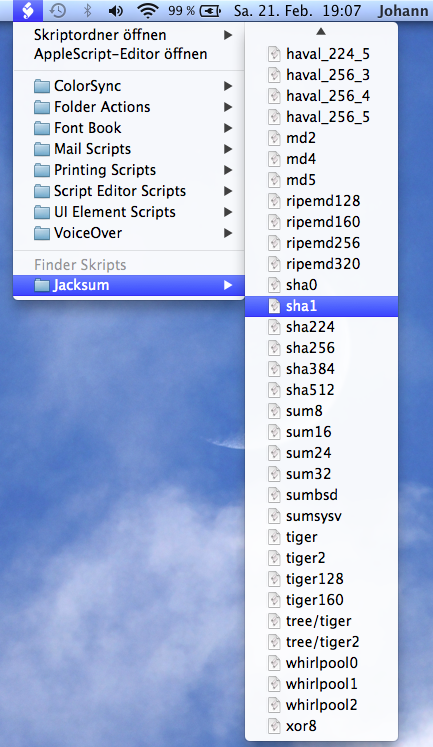
Task: Select ripemd320 entry
Action: coord(322,264)
